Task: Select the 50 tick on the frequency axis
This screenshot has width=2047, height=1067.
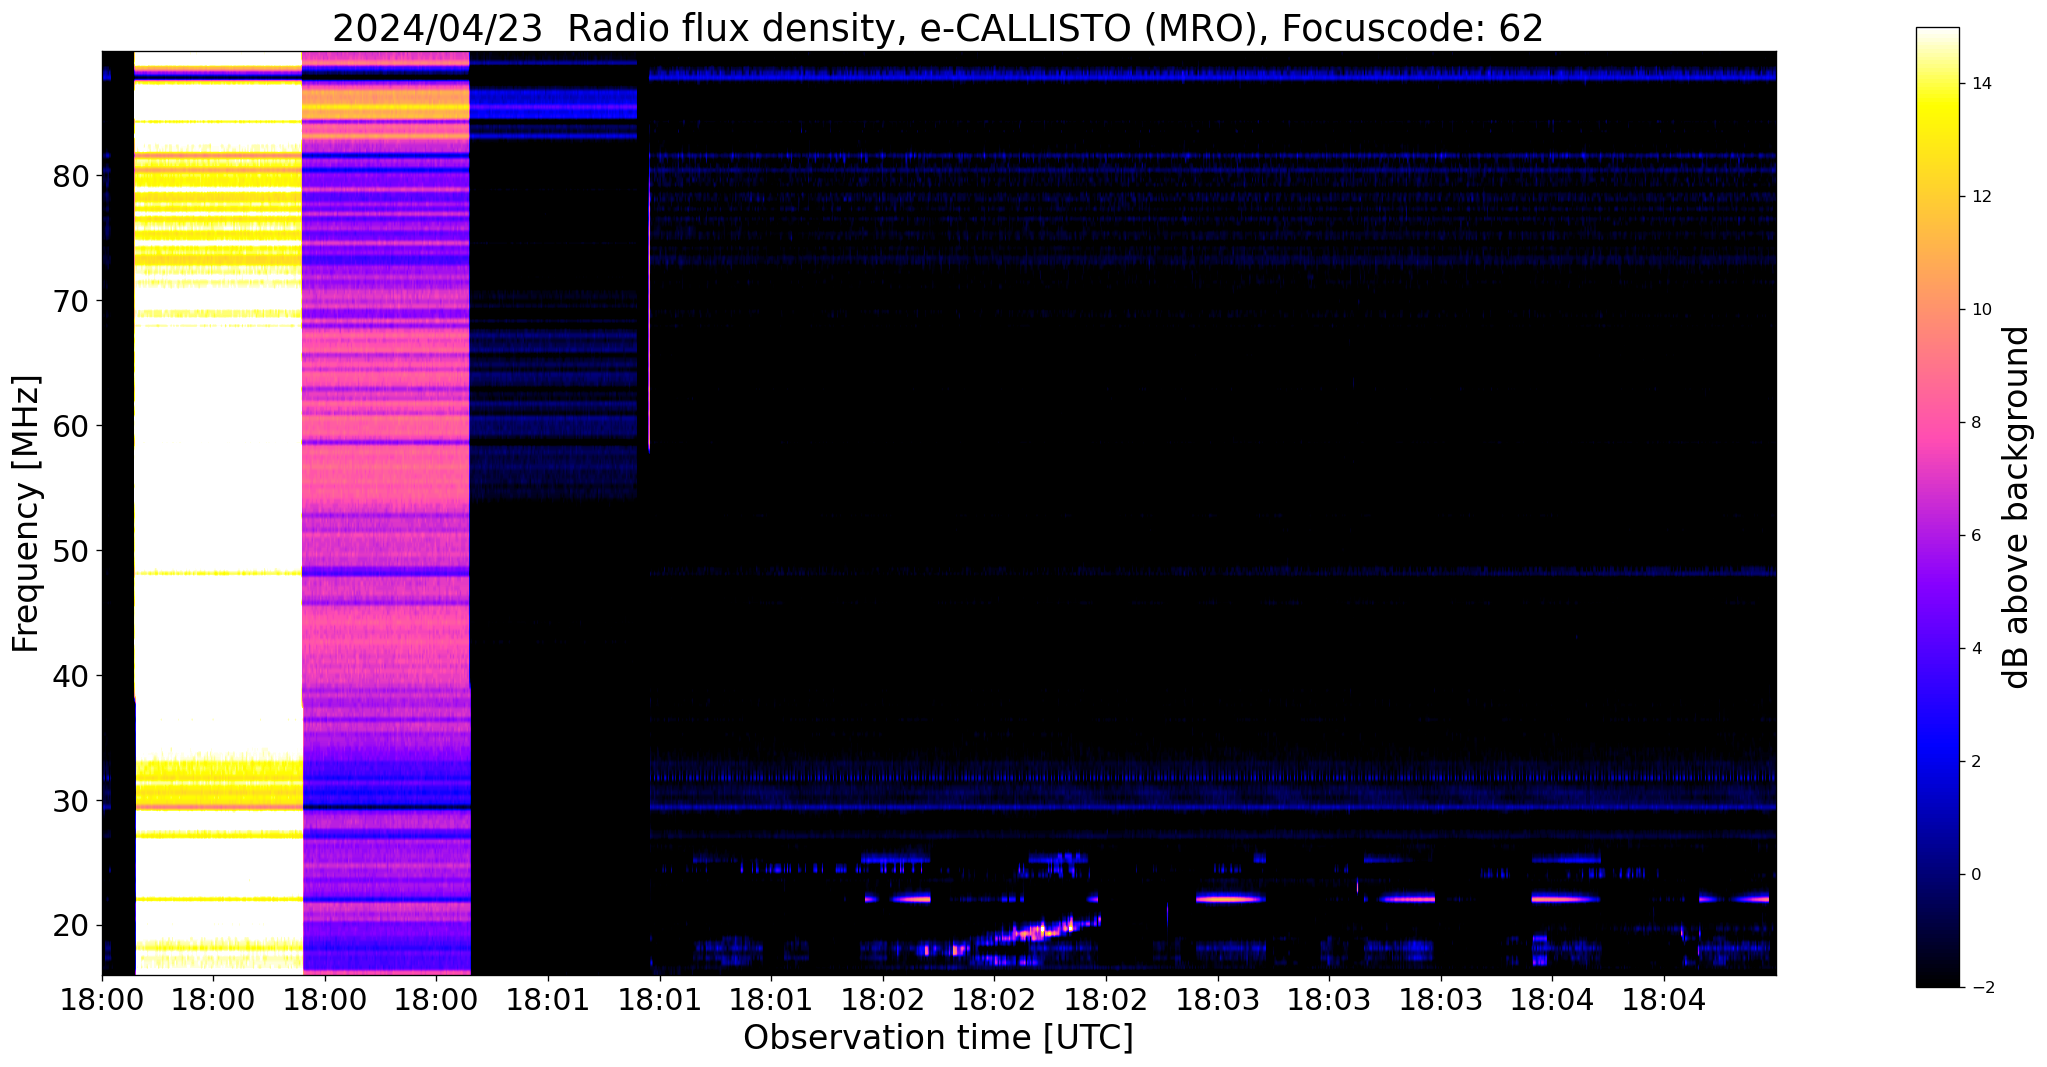Action: tap(70, 552)
